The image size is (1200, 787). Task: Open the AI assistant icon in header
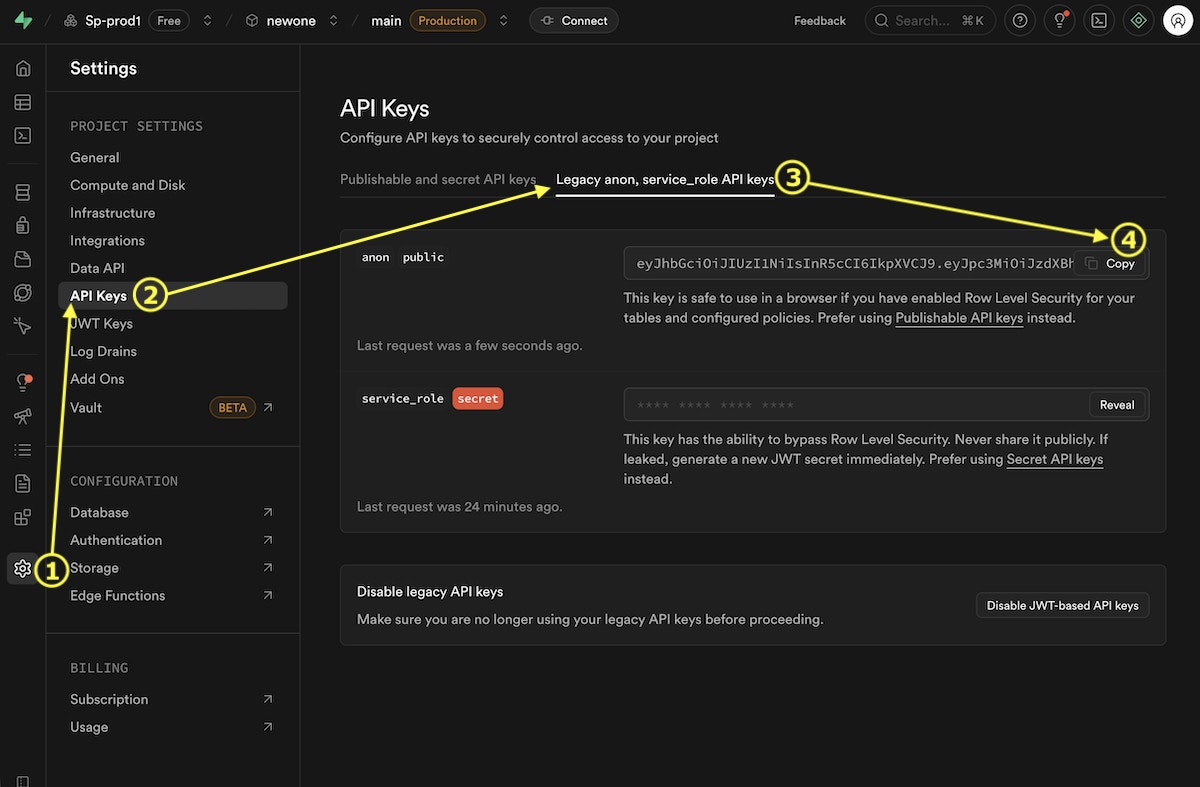click(1138, 20)
